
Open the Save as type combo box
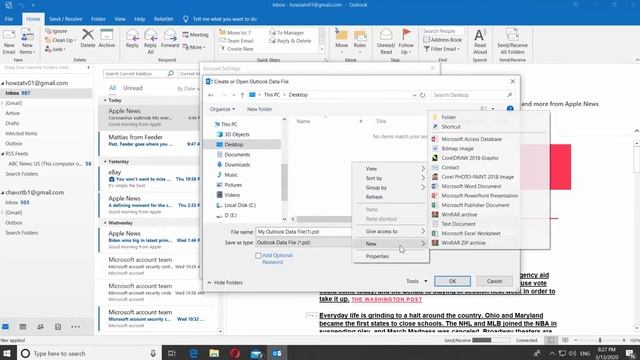[x=303, y=242]
